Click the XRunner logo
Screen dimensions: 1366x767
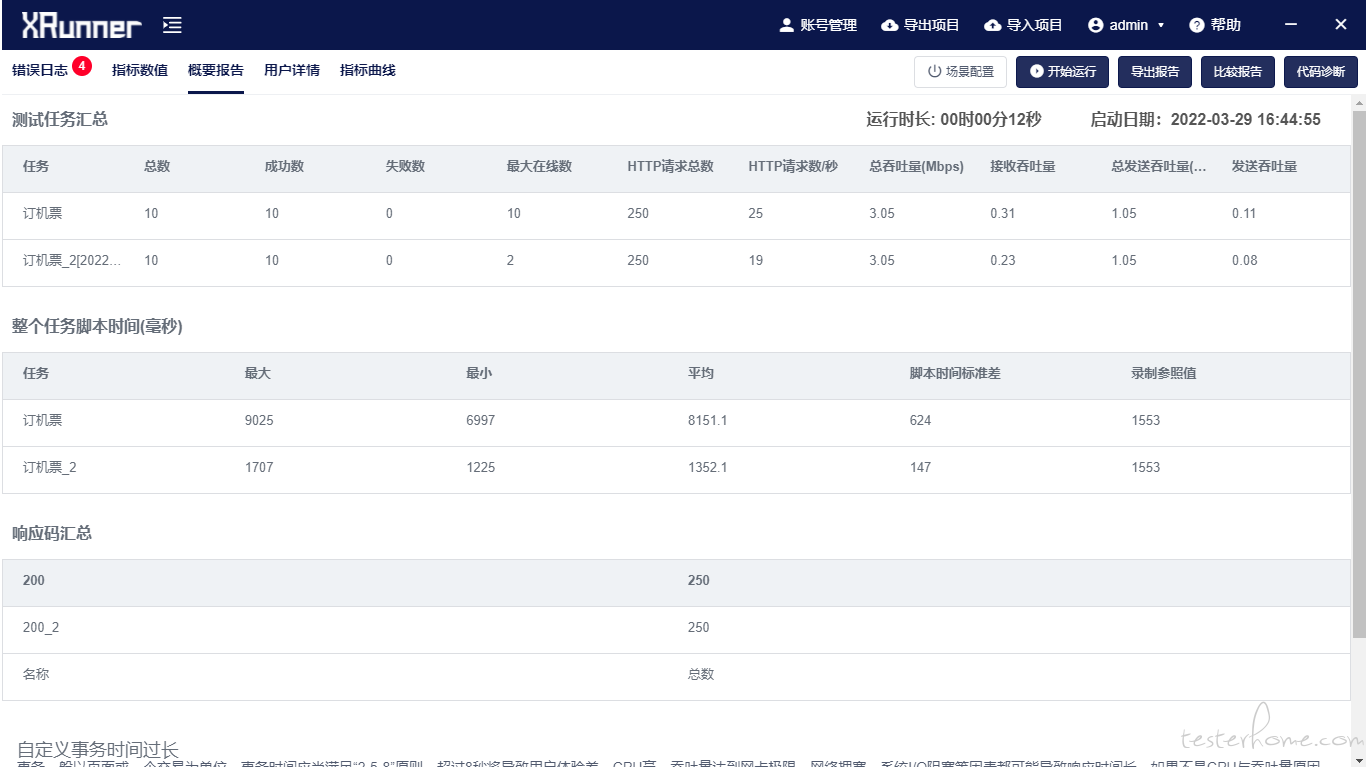click(x=82, y=26)
